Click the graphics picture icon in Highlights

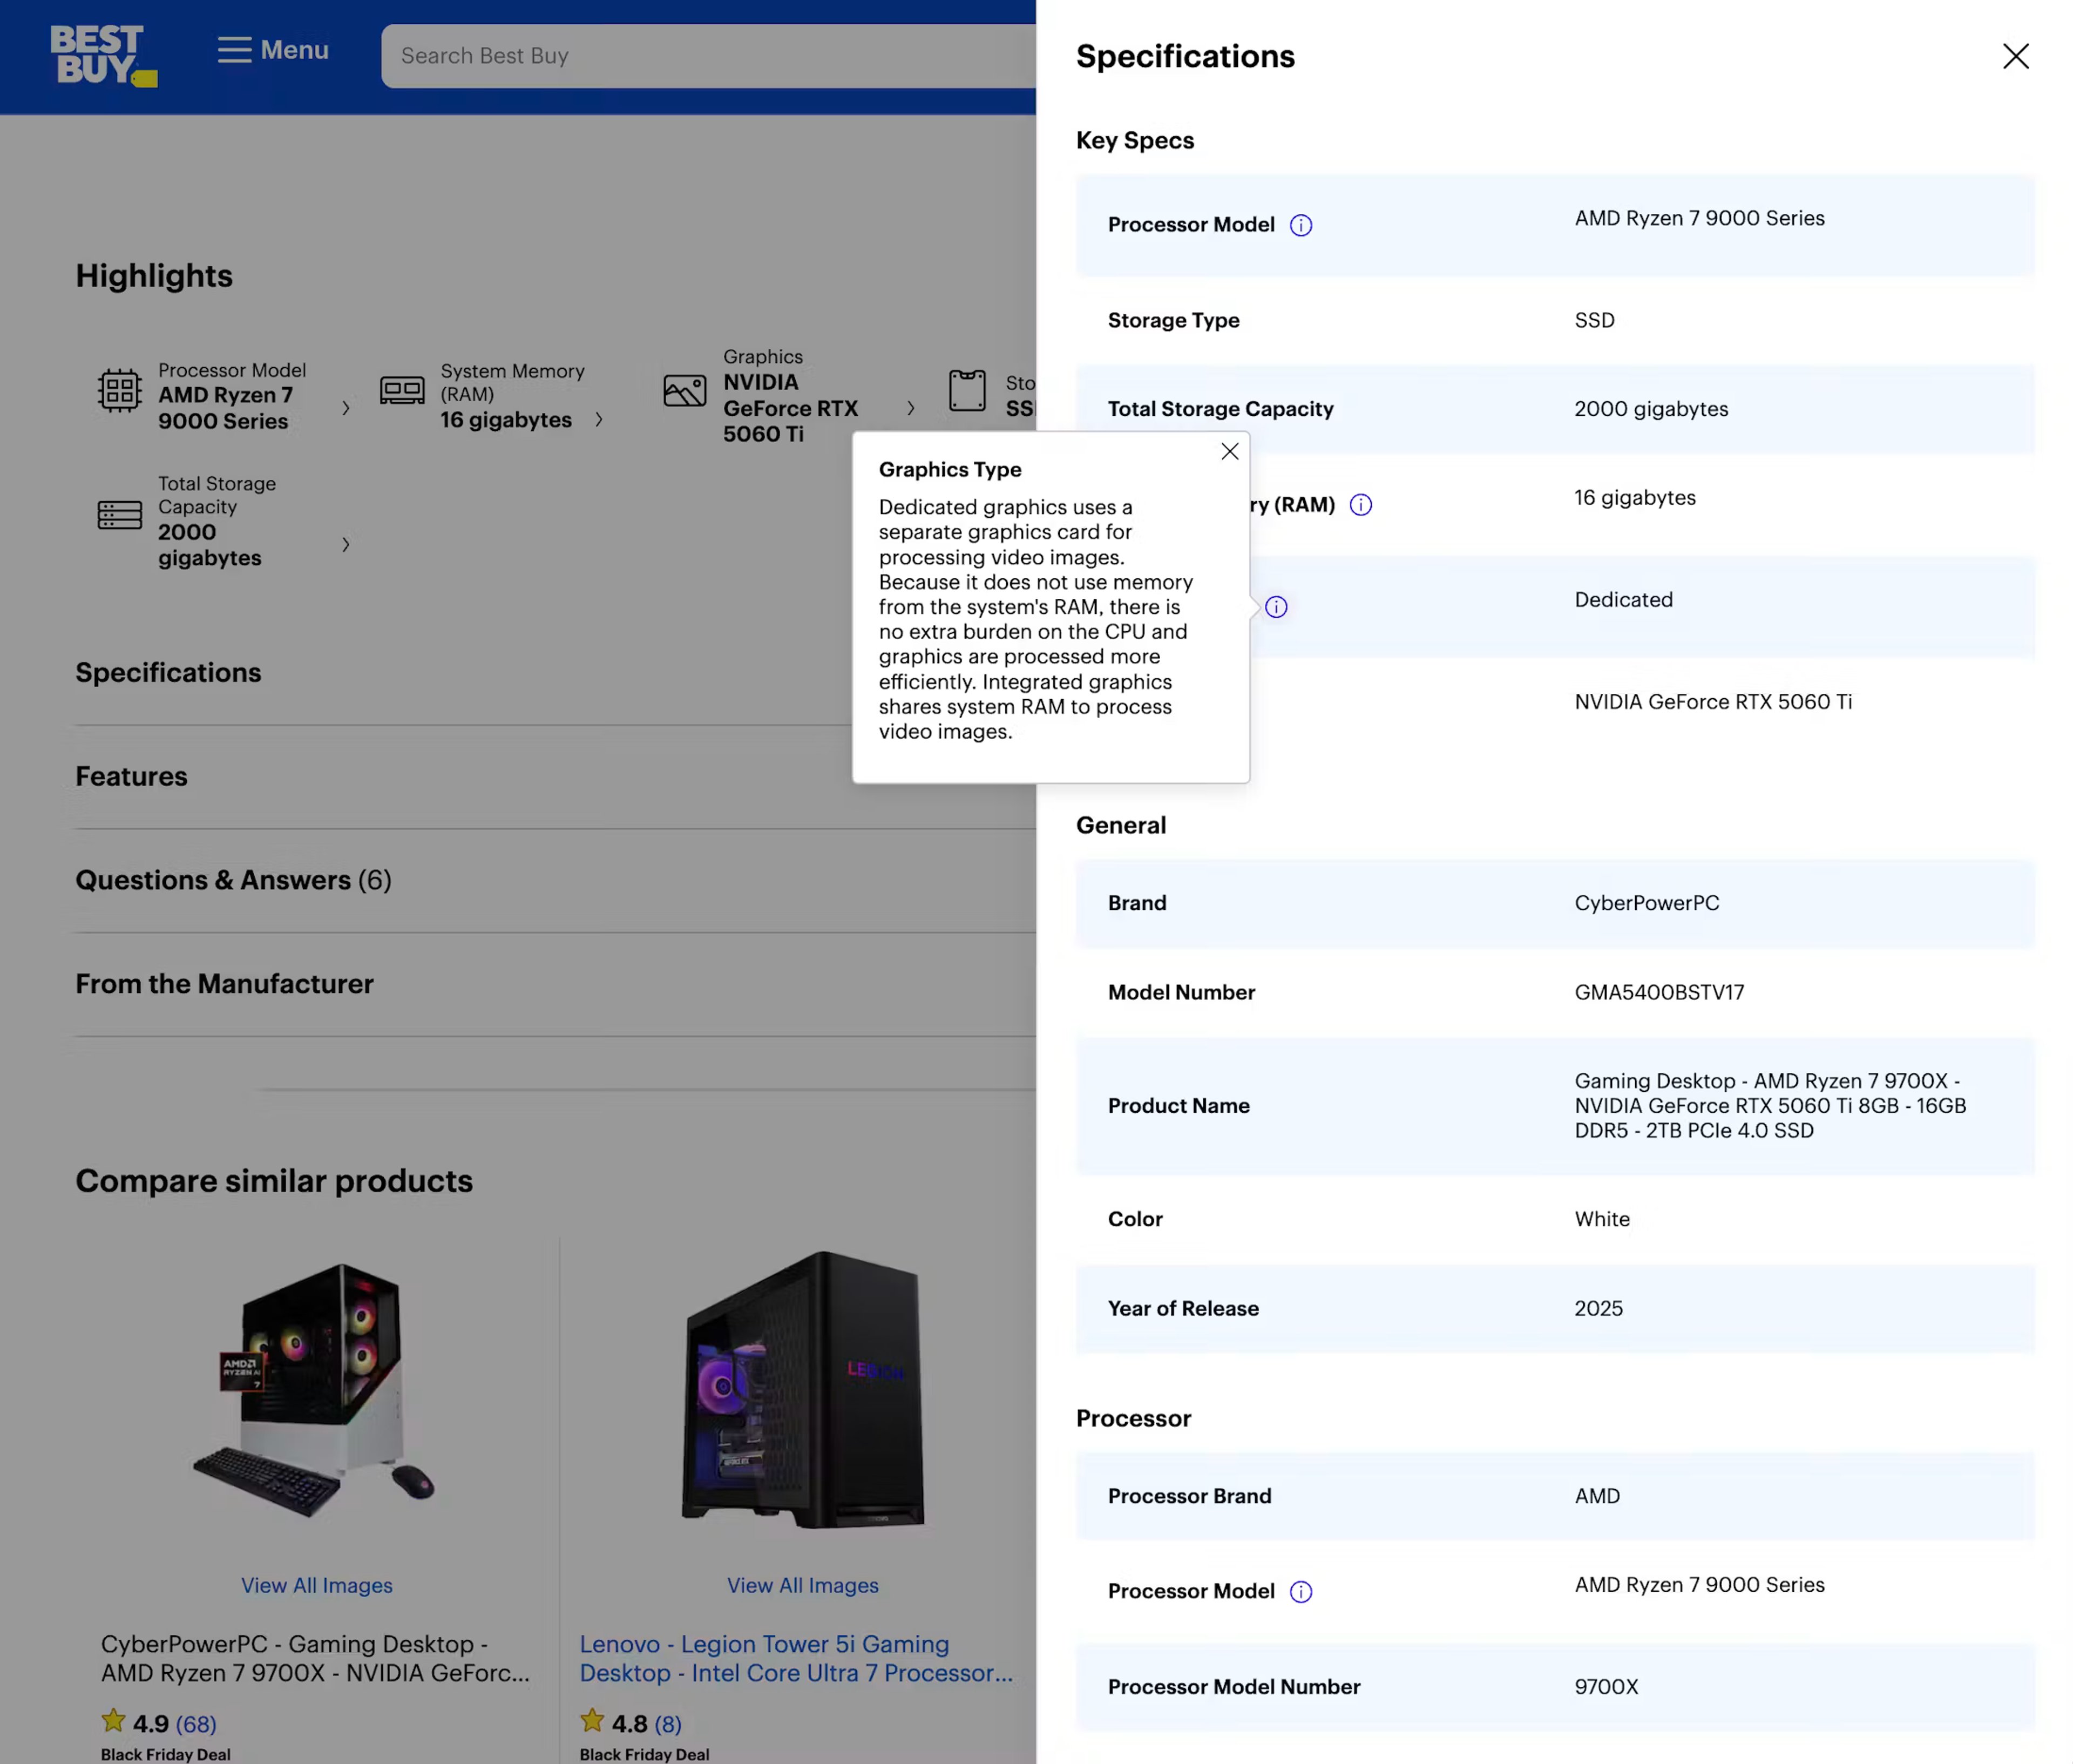point(685,390)
